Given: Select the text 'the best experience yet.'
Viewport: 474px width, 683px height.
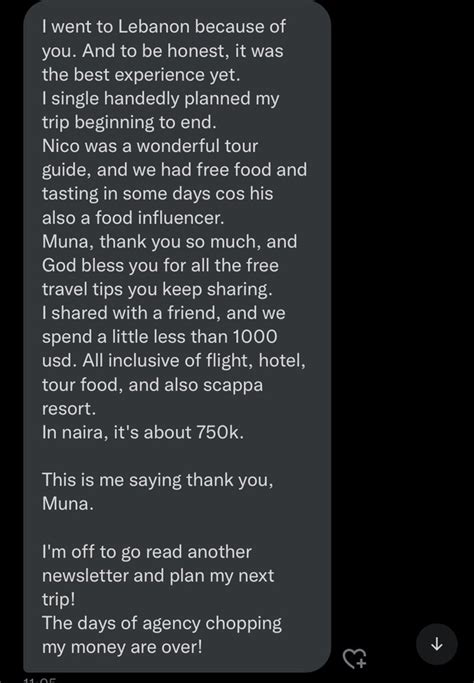Looking at the screenshot, I should click(141, 74).
